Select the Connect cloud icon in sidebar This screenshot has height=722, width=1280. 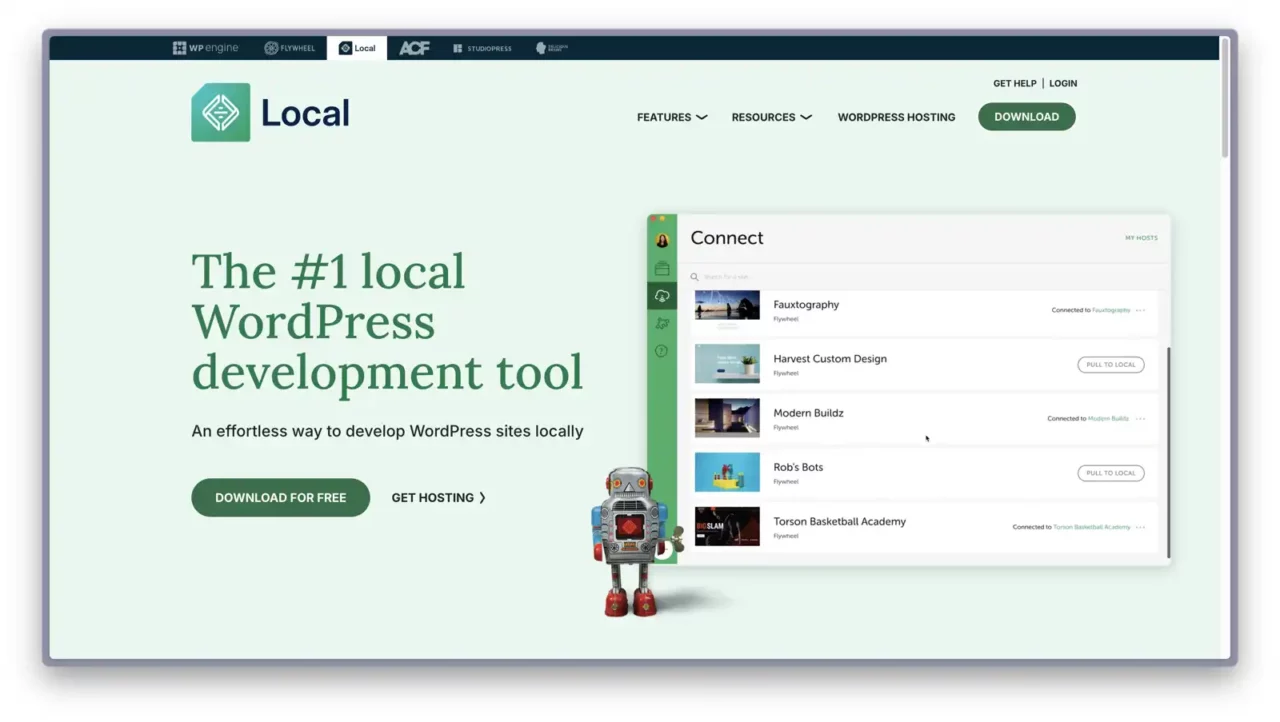662,296
